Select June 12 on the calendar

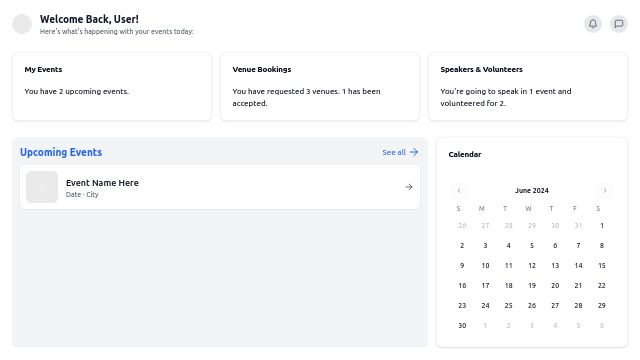click(x=532, y=265)
